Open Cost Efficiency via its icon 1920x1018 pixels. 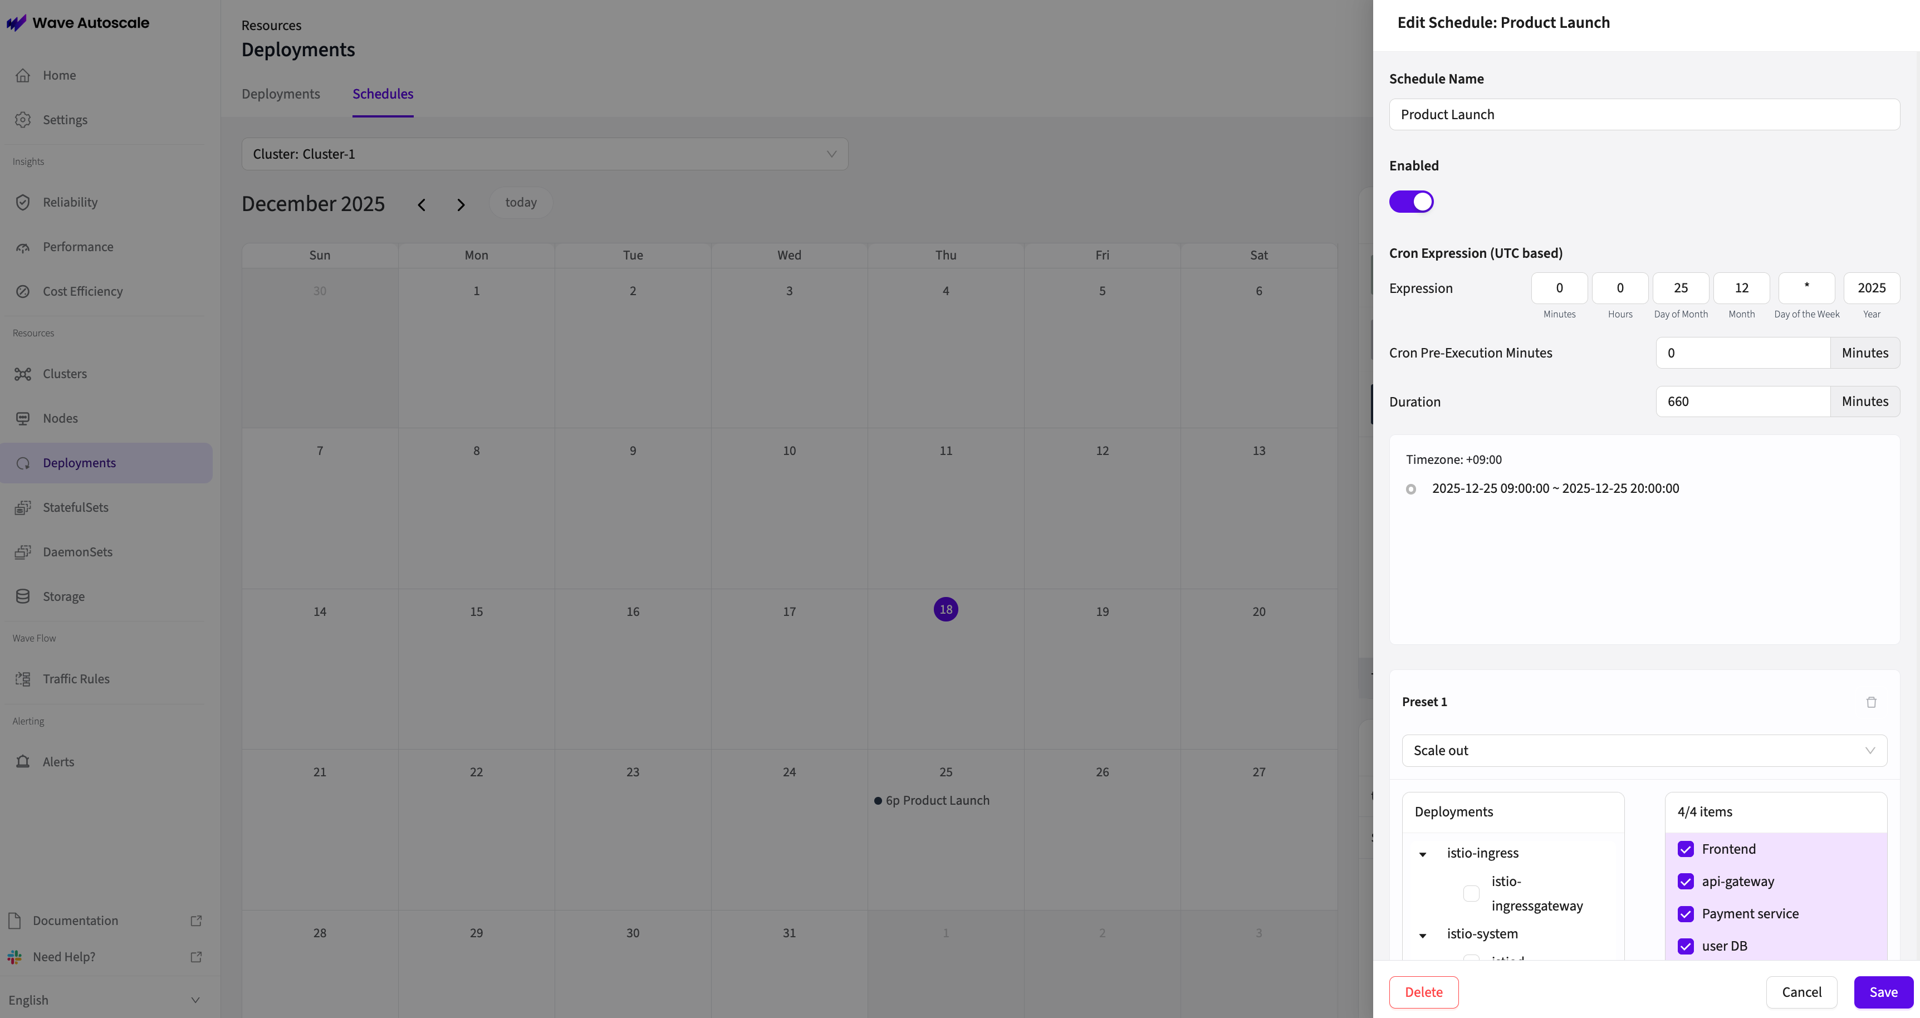point(23,292)
